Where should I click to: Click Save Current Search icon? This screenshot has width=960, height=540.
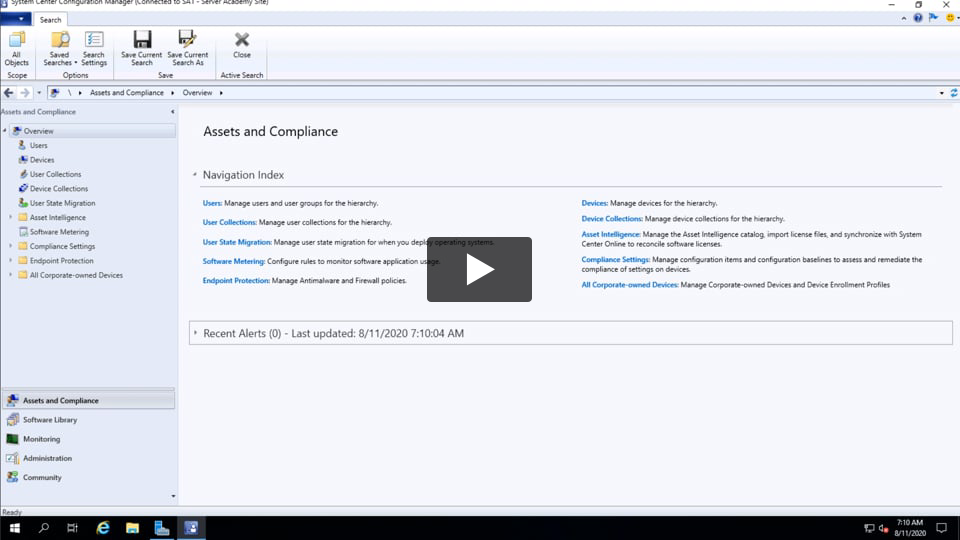(x=142, y=47)
